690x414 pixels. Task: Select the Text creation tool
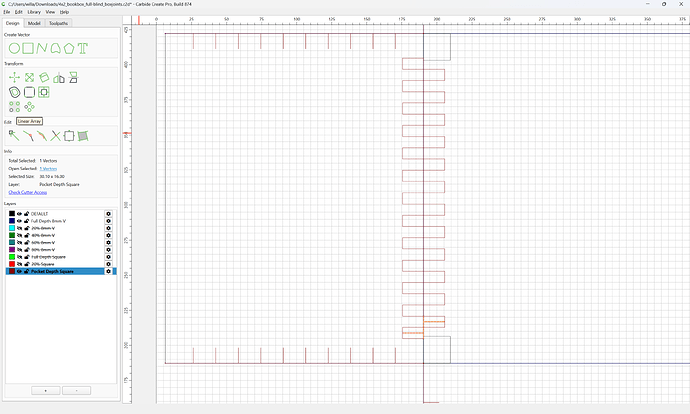point(83,48)
